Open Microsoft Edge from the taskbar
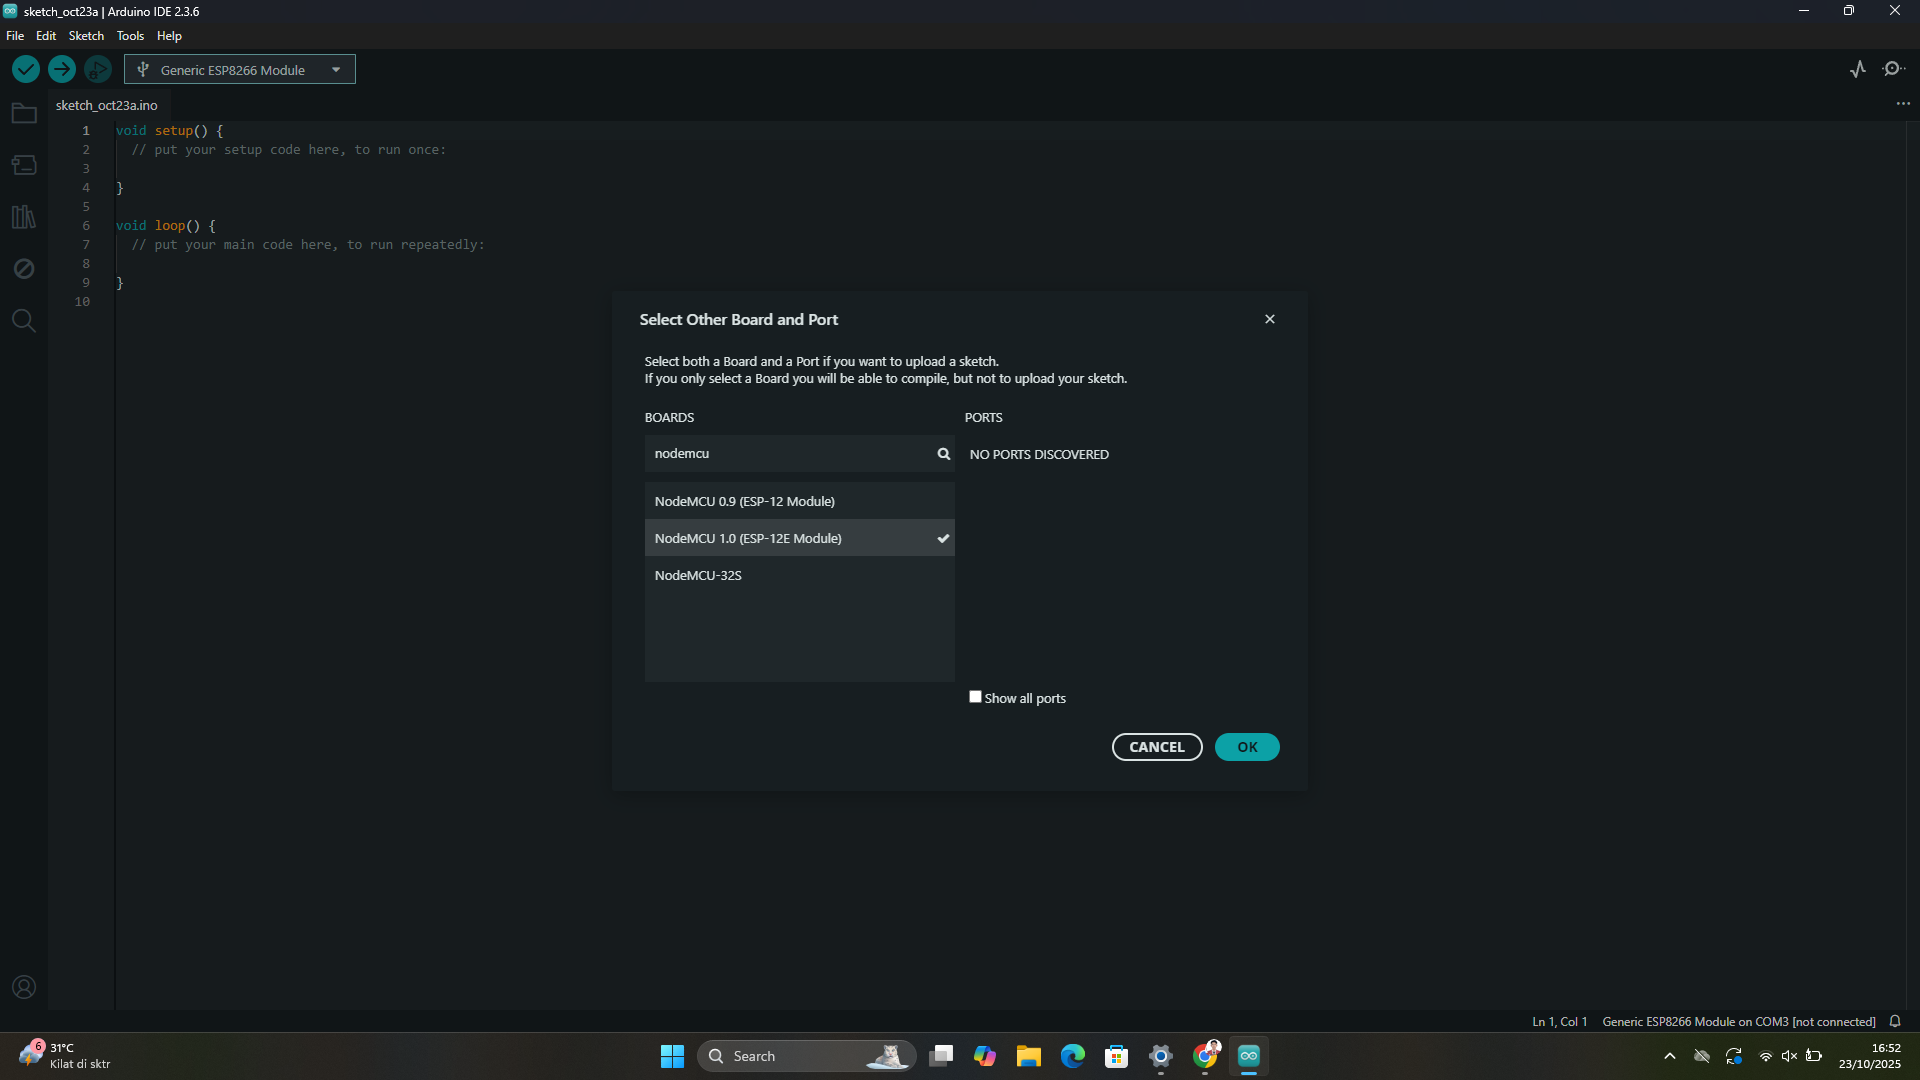 (x=1073, y=1056)
